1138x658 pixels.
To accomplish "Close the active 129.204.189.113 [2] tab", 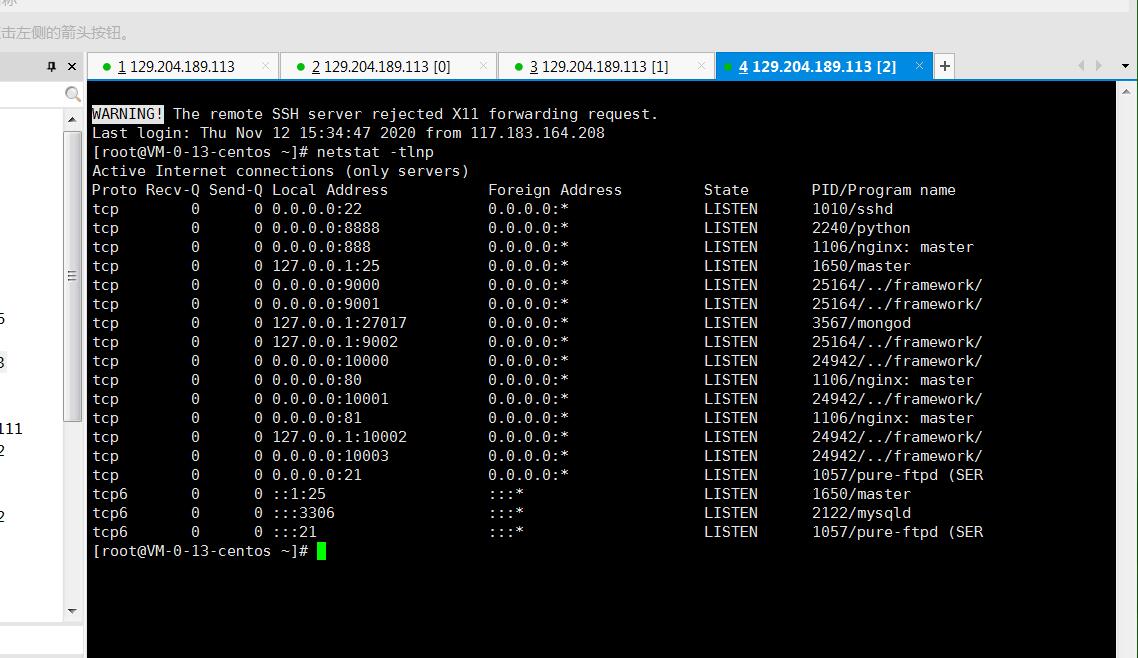I will (x=918, y=66).
